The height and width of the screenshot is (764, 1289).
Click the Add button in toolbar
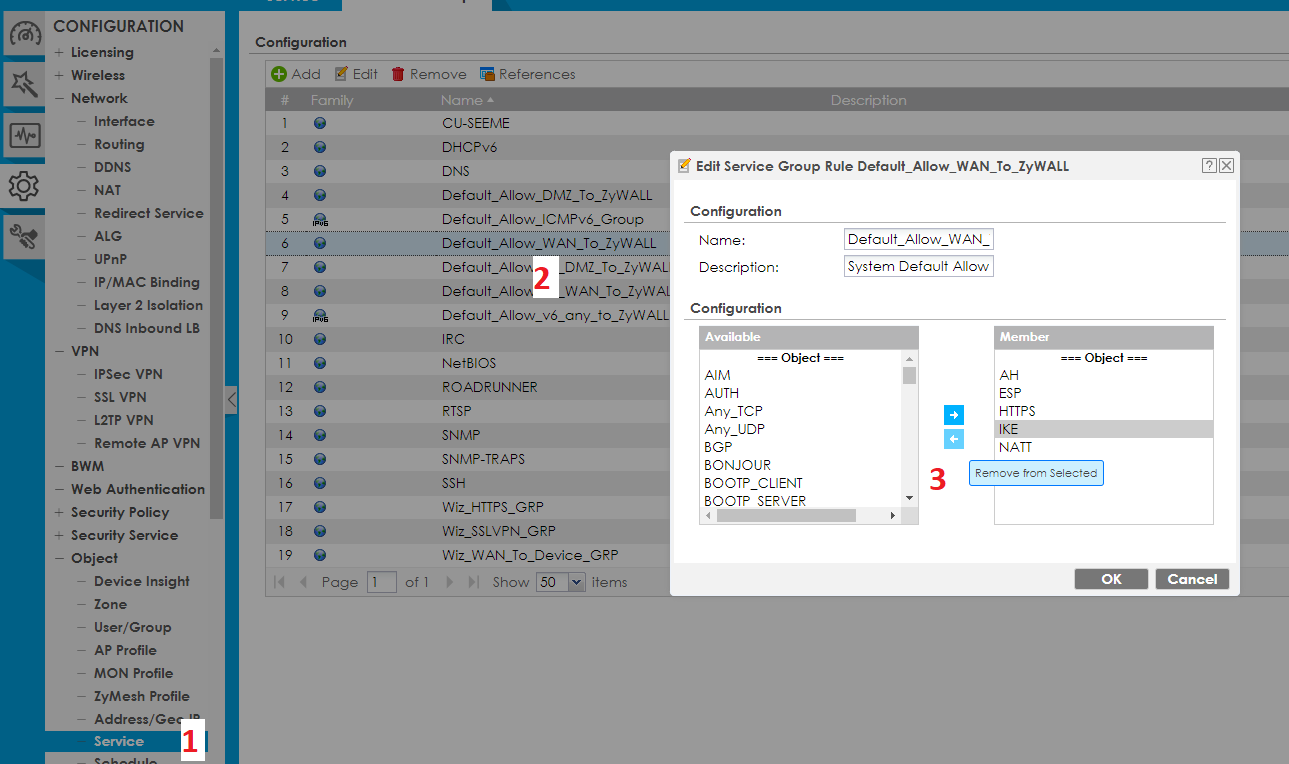click(x=296, y=74)
